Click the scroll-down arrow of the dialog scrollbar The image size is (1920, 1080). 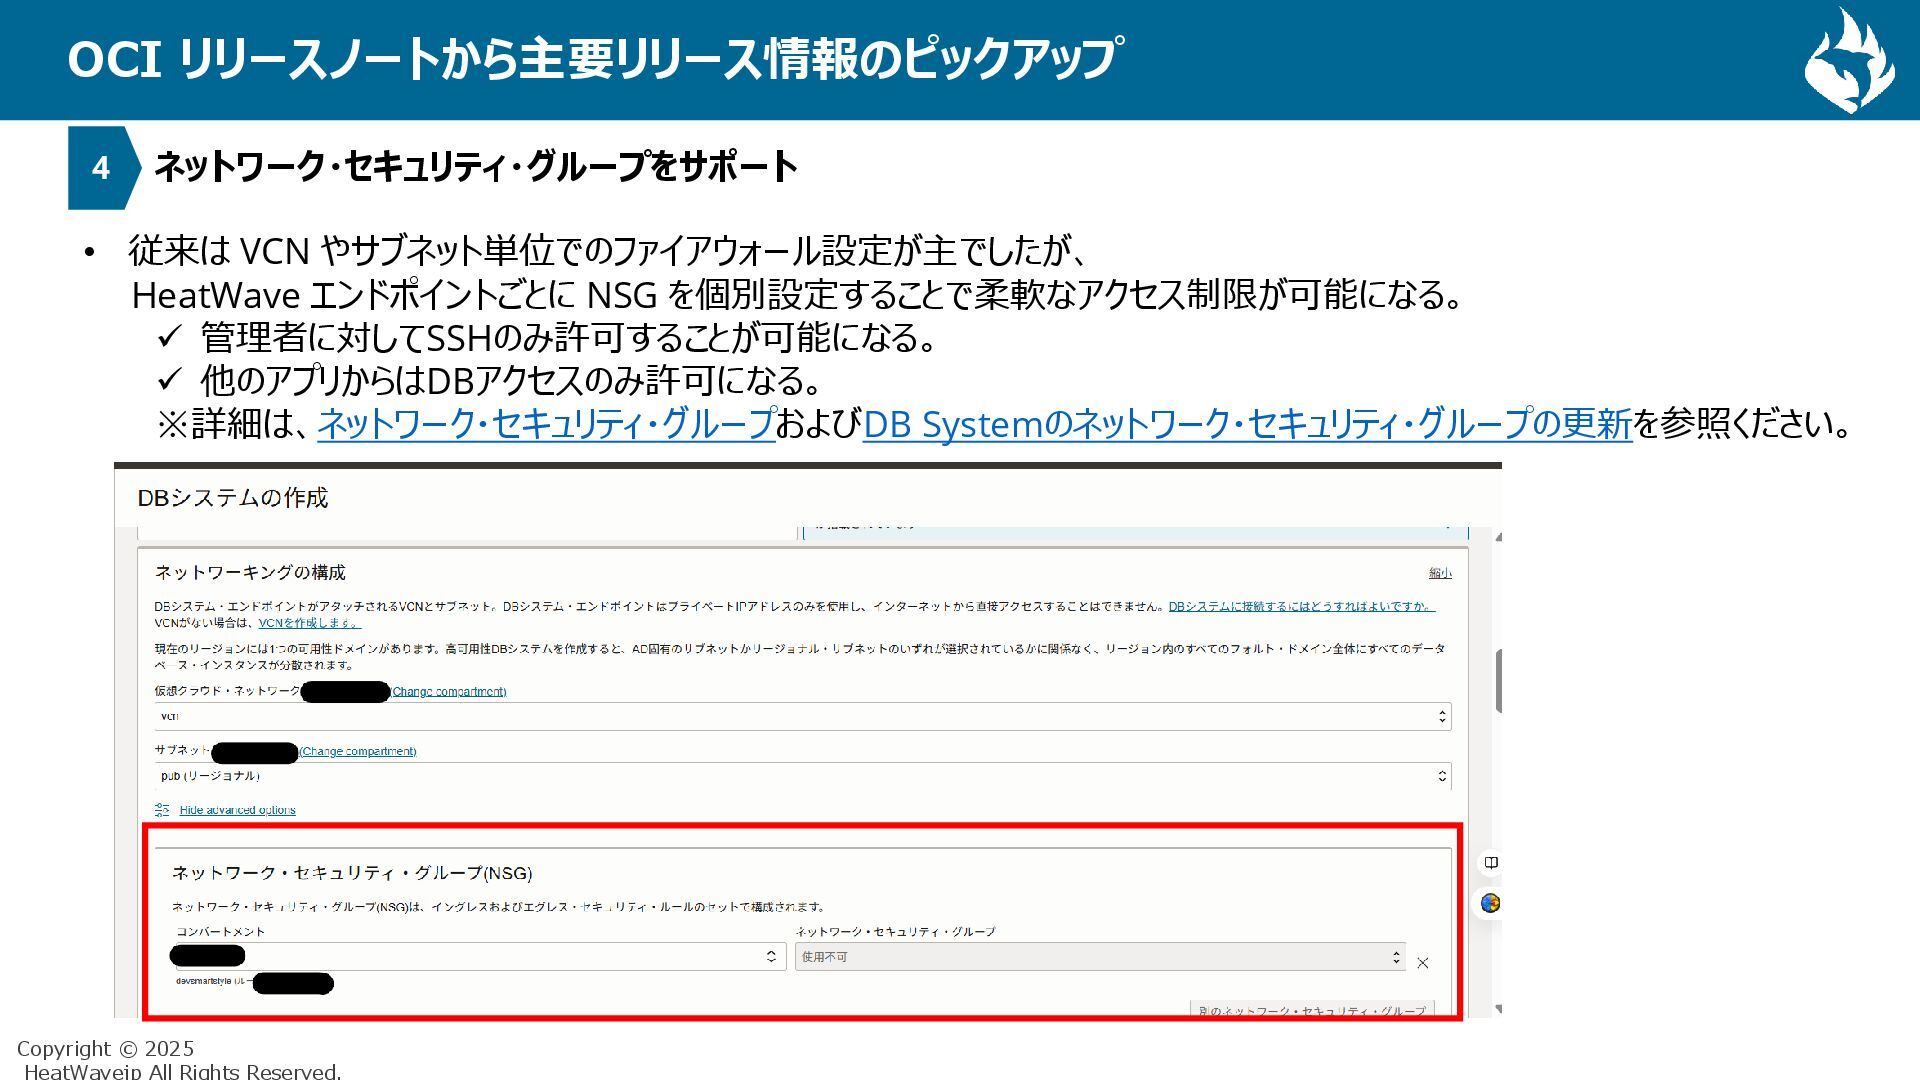pyautogui.click(x=1498, y=1009)
